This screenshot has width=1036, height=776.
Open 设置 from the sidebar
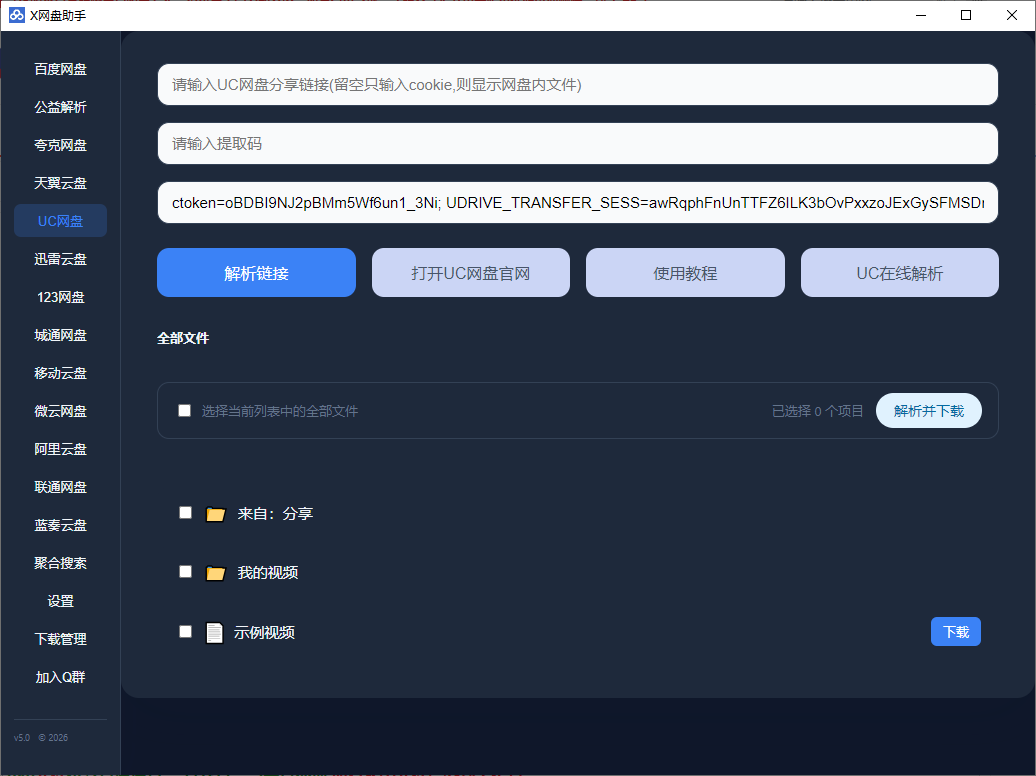tap(60, 601)
